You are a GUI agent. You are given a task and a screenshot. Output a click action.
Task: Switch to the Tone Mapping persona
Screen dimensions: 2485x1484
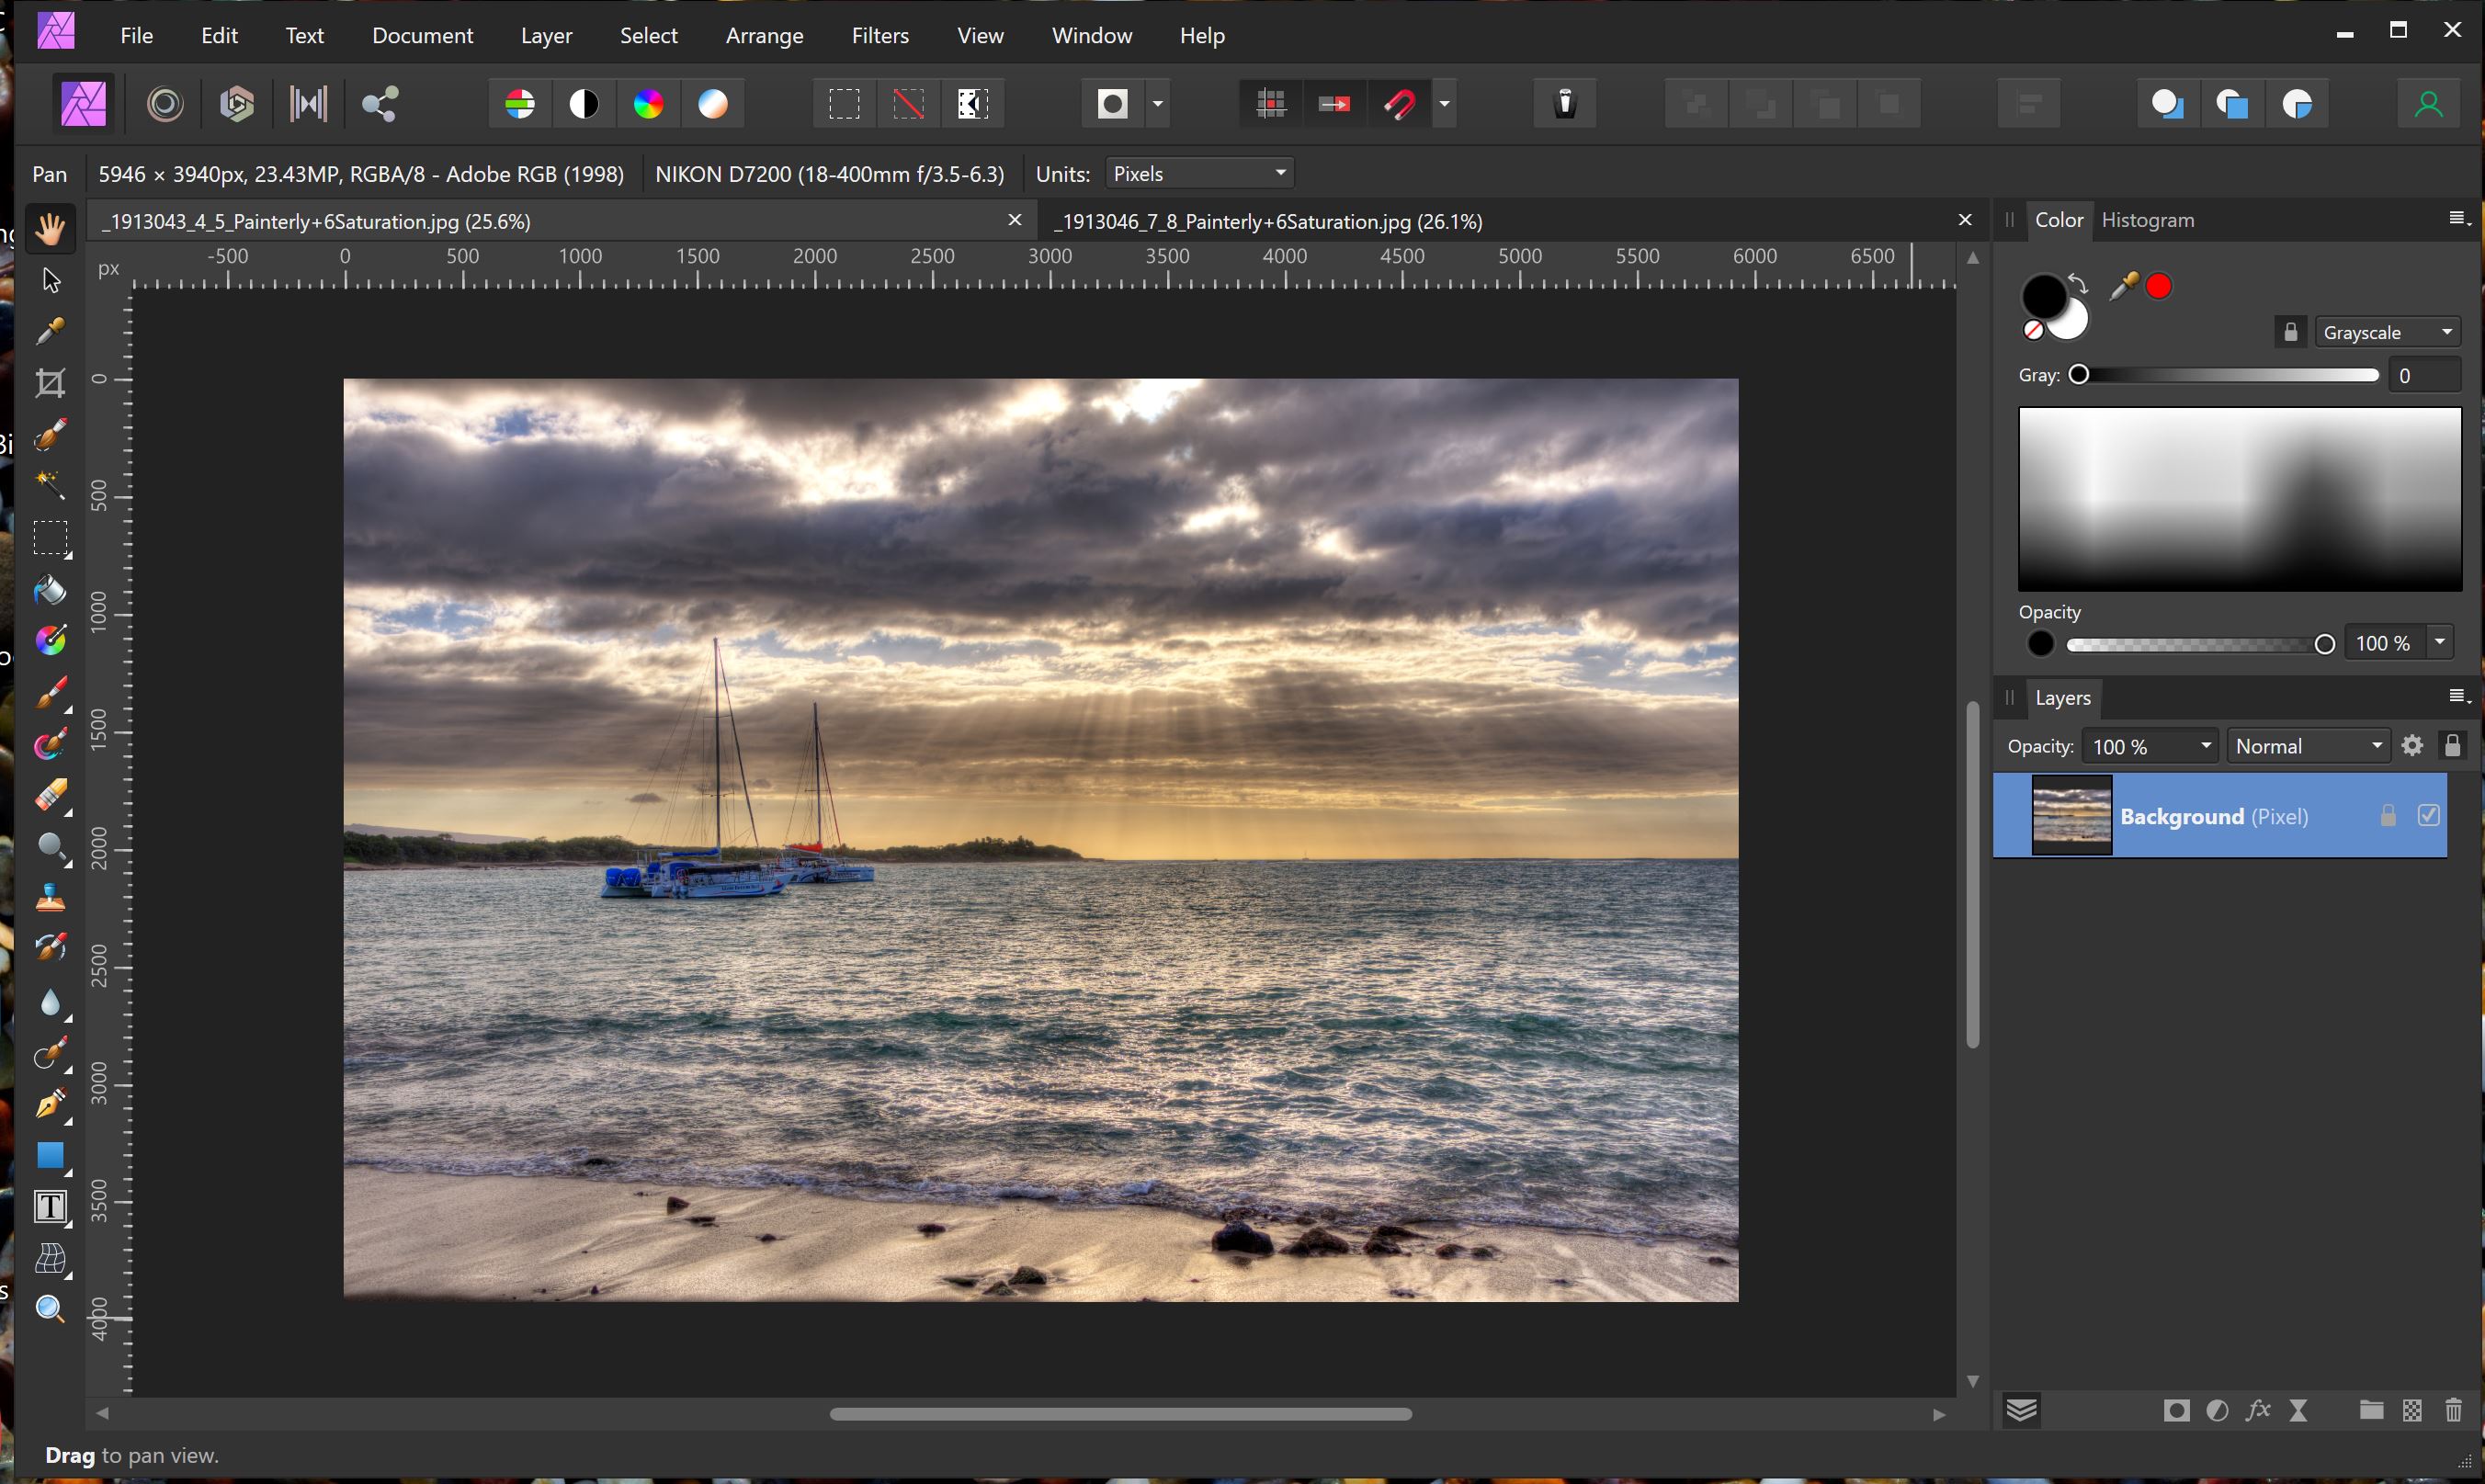[x=309, y=104]
